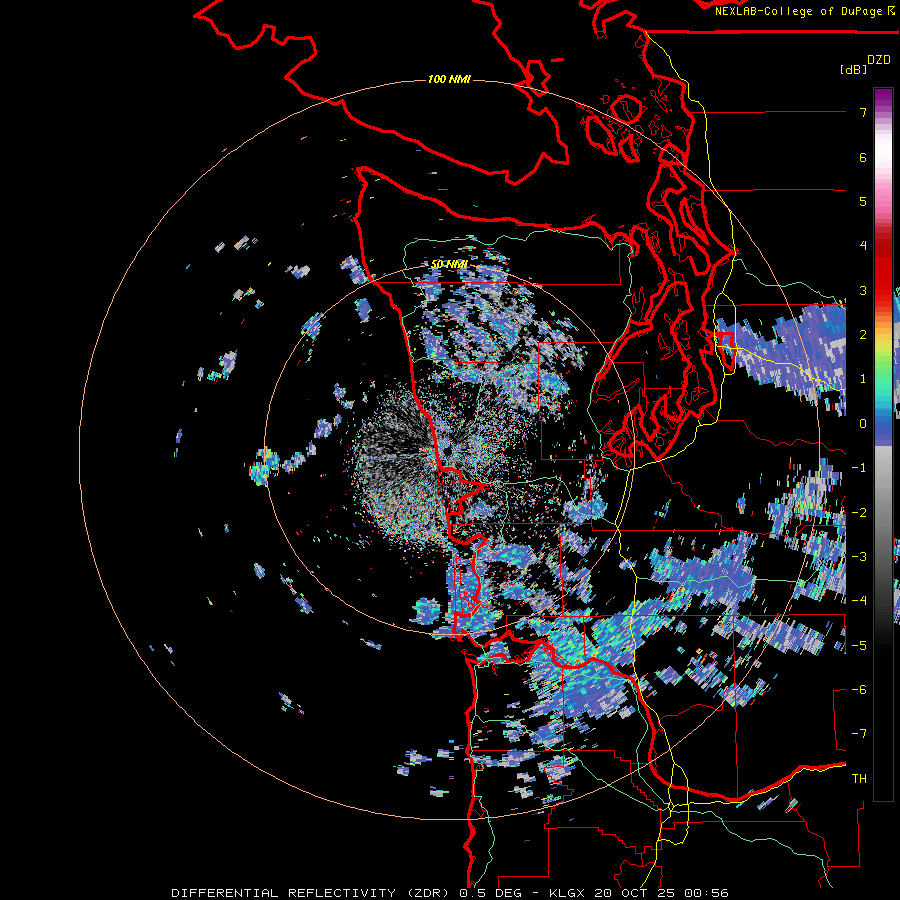The width and height of the screenshot is (900, 900).
Task: Click the color scale value -2 label
Action: point(859,512)
